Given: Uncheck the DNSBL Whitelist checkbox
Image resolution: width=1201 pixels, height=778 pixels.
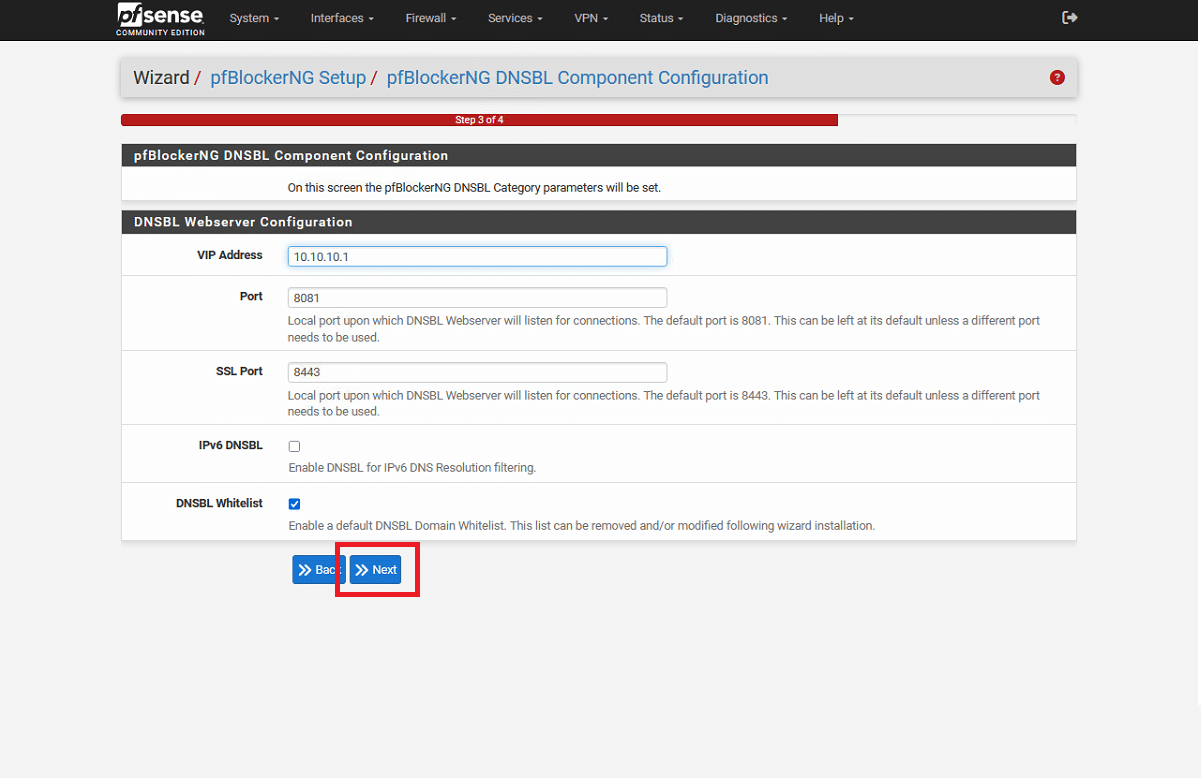Looking at the screenshot, I should coord(294,504).
